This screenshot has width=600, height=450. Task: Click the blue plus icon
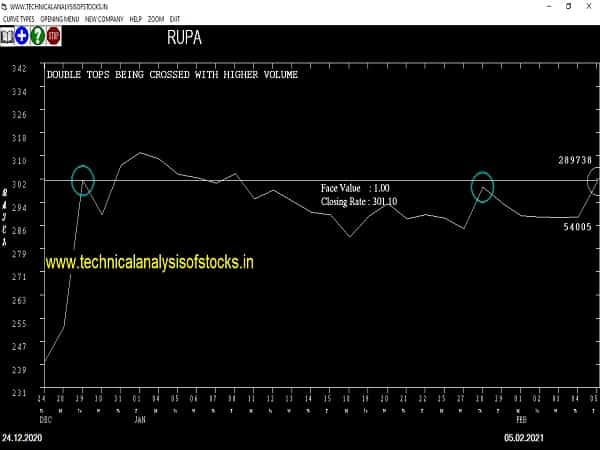click(x=22, y=37)
